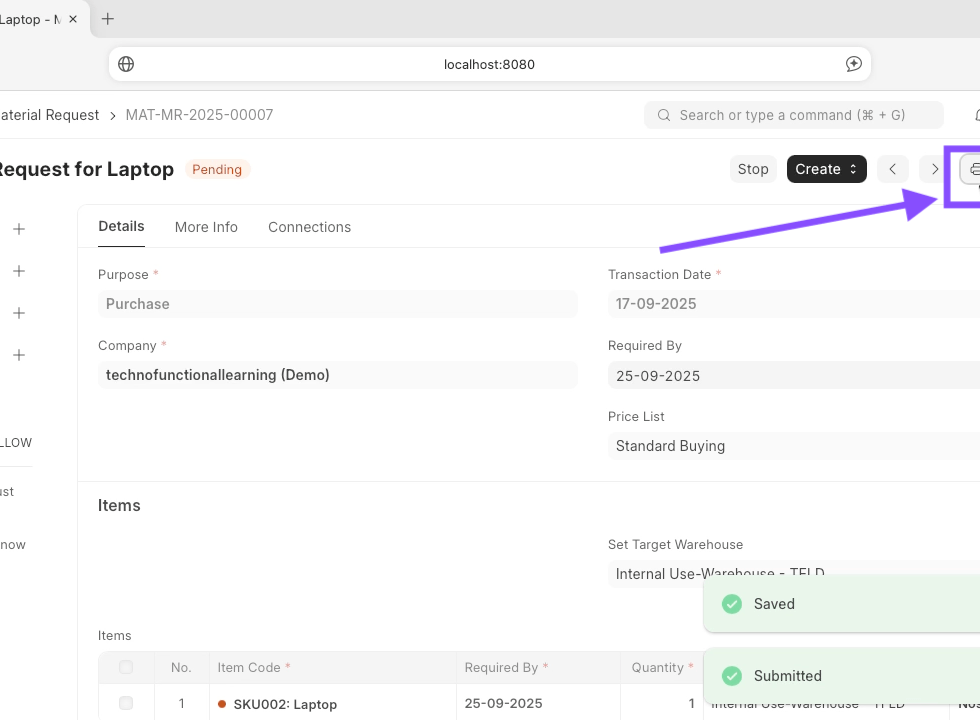This screenshot has width=980, height=720.
Task: Click the Stop button
Action: [x=753, y=169]
